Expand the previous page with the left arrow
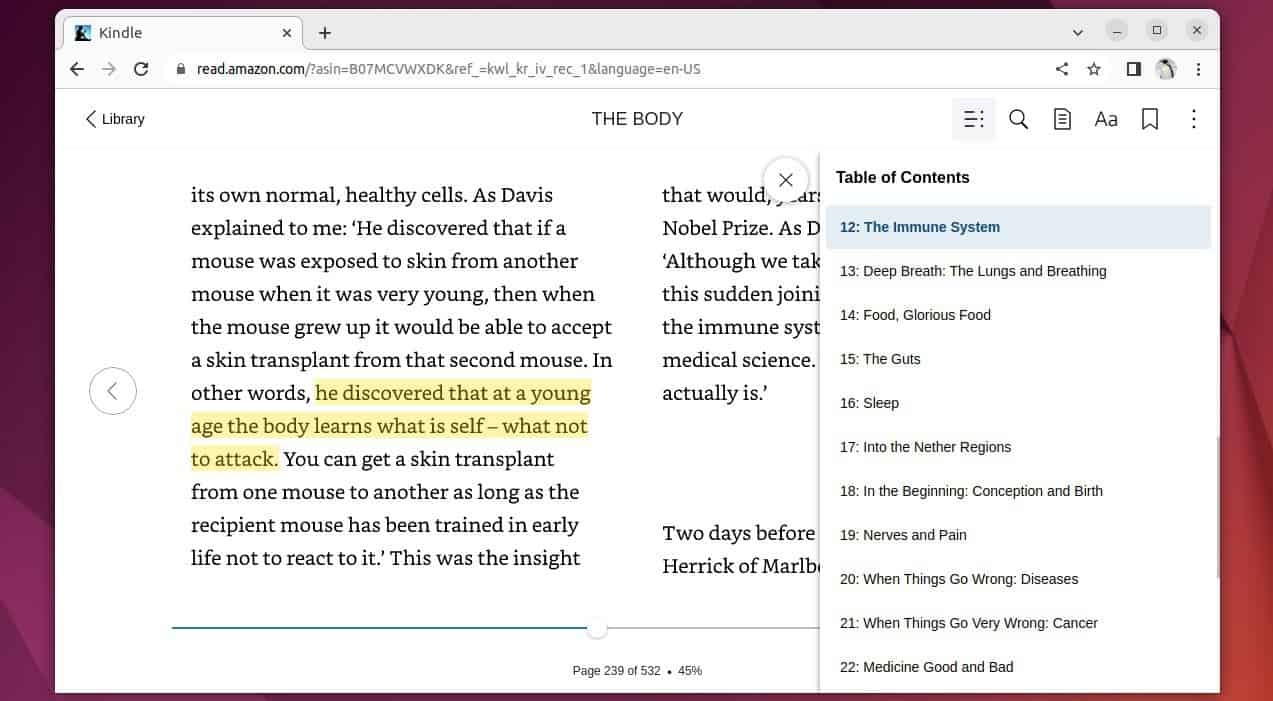This screenshot has height=701, width=1273. 113,391
